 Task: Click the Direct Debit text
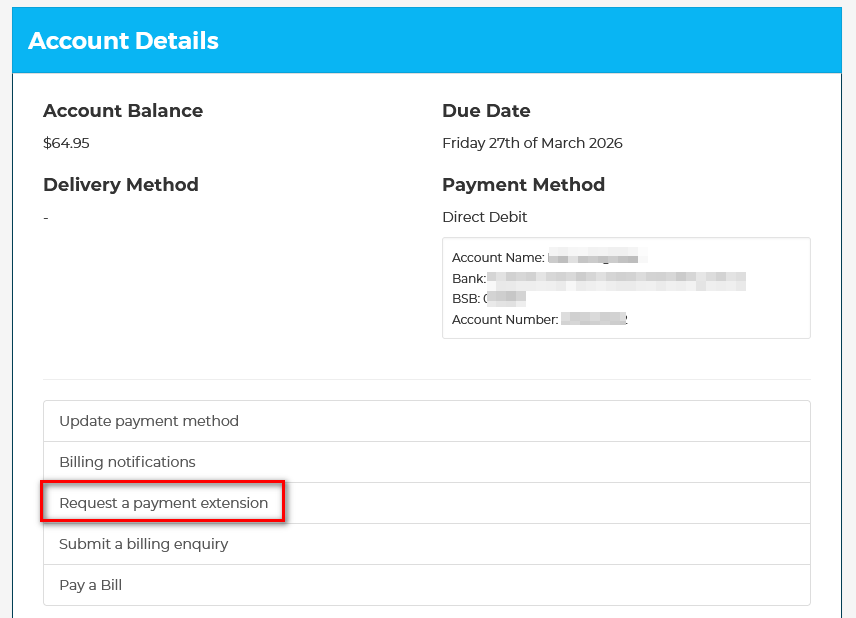point(484,217)
